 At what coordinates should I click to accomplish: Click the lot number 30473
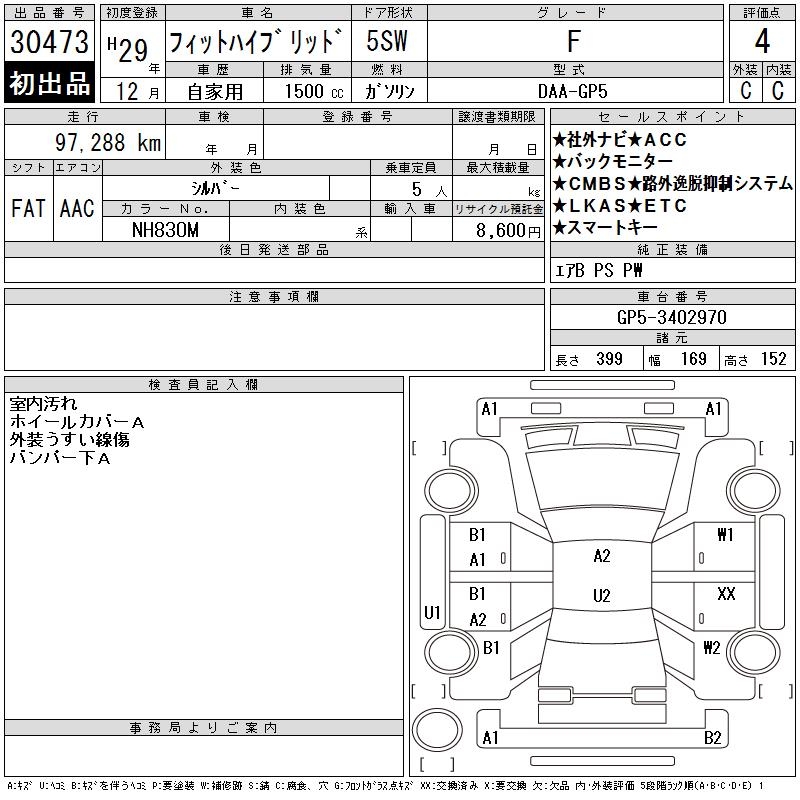pos(49,42)
